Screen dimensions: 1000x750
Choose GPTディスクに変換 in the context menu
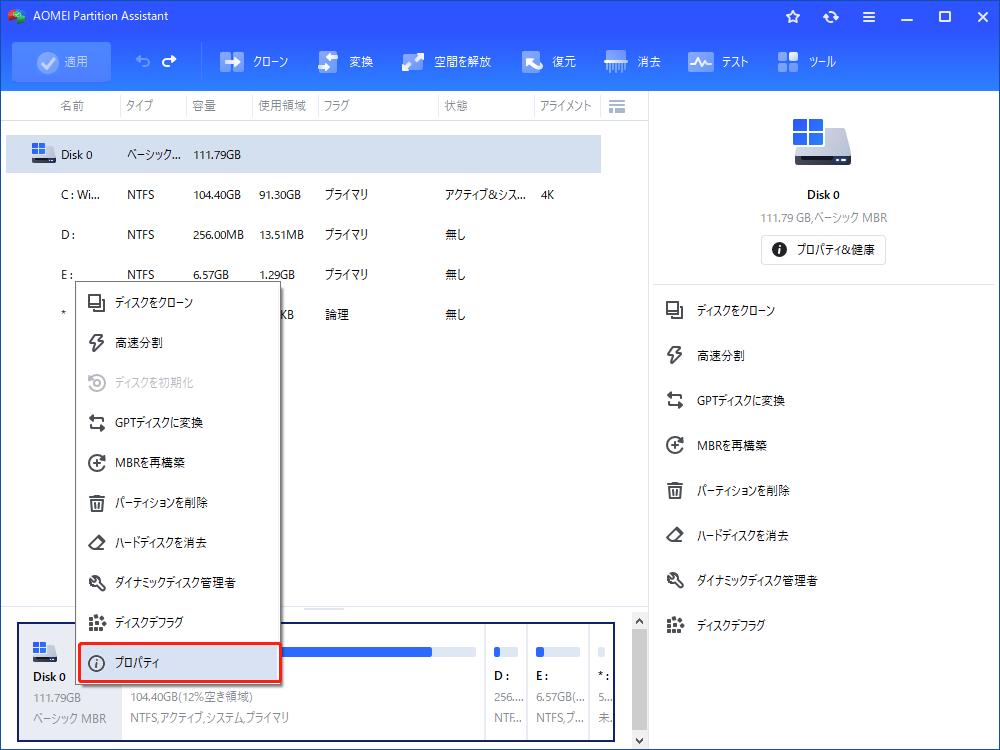tap(179, 423)
